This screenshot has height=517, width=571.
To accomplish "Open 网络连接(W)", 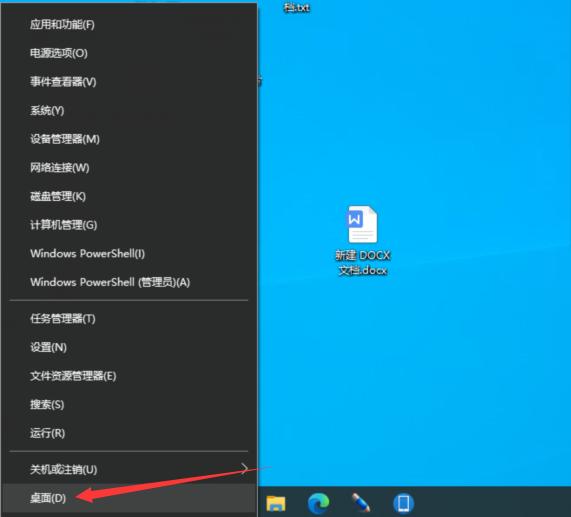I will tap(129, 168).
